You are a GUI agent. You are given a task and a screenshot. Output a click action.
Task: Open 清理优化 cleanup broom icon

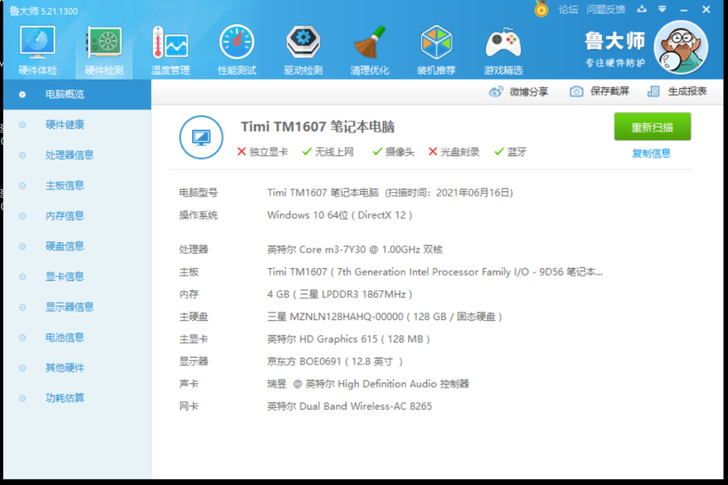pos(370,51)
